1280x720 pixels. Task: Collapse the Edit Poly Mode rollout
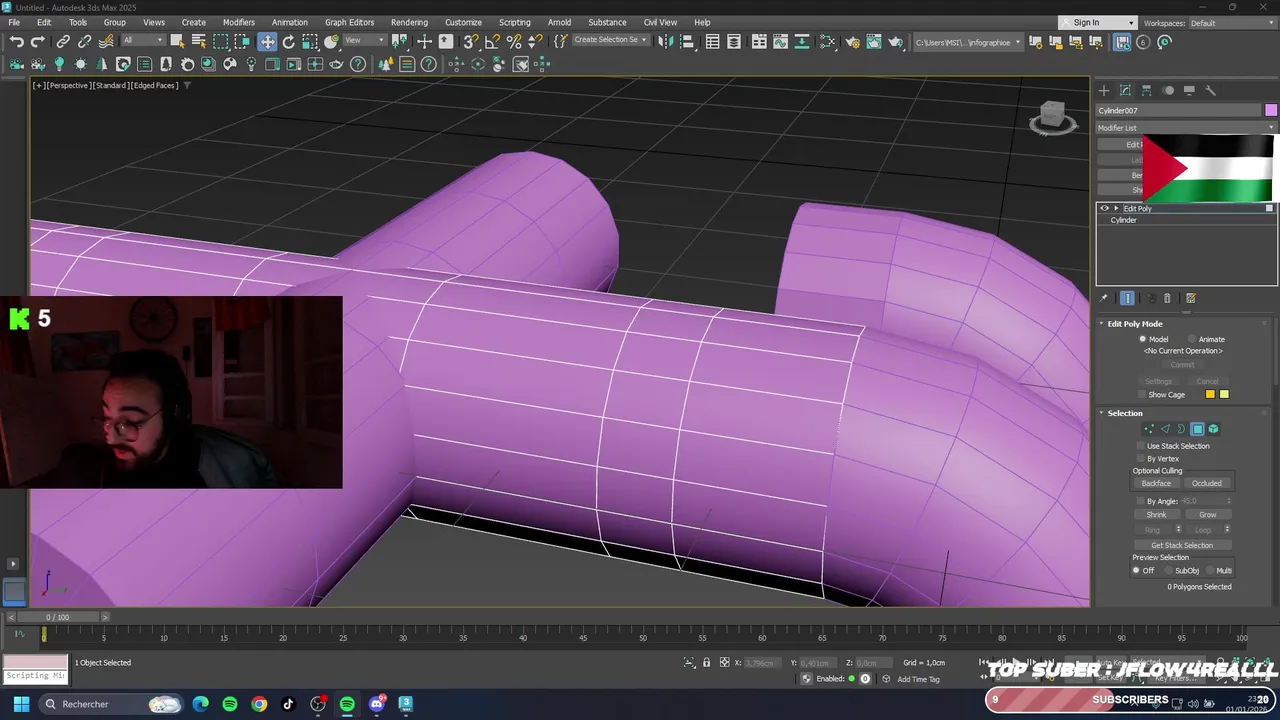1102,324
